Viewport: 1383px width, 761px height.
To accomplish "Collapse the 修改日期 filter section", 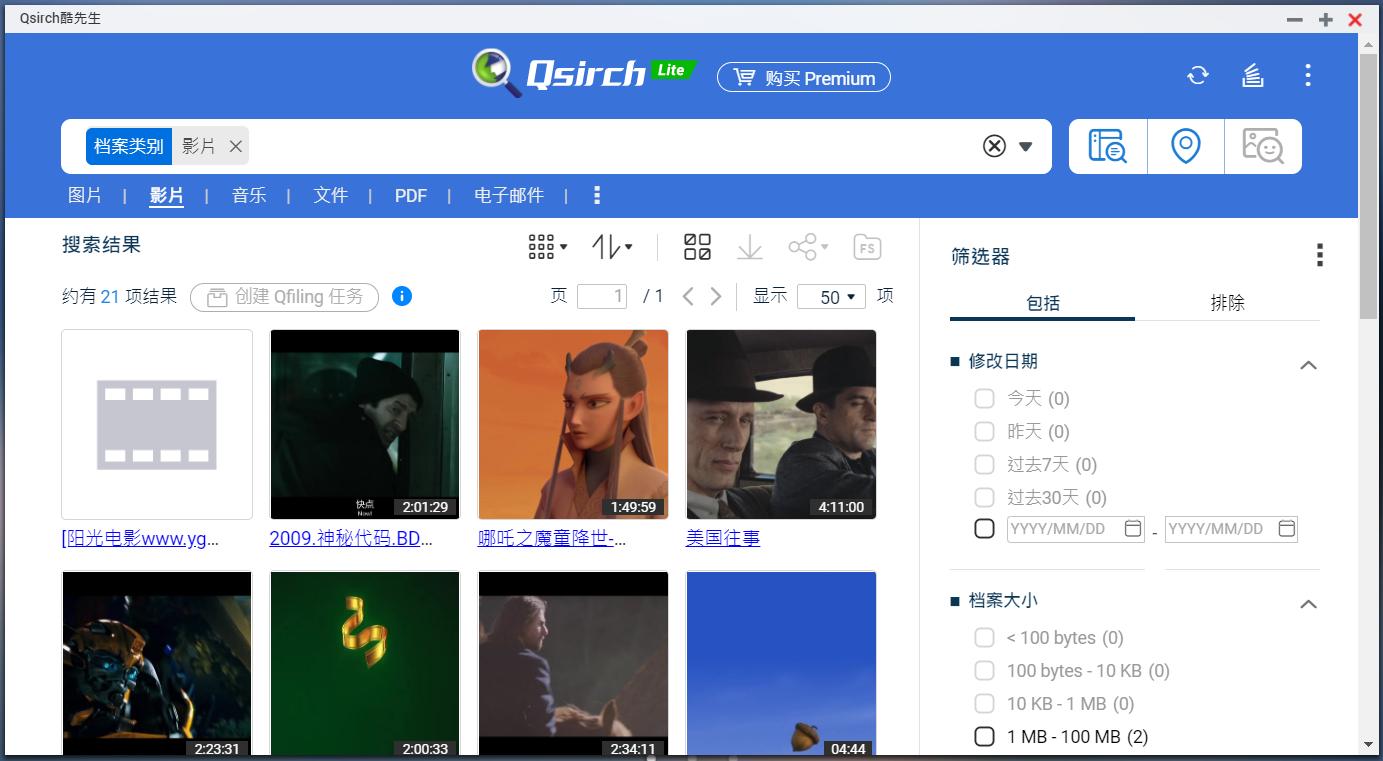I will 1308,365.
